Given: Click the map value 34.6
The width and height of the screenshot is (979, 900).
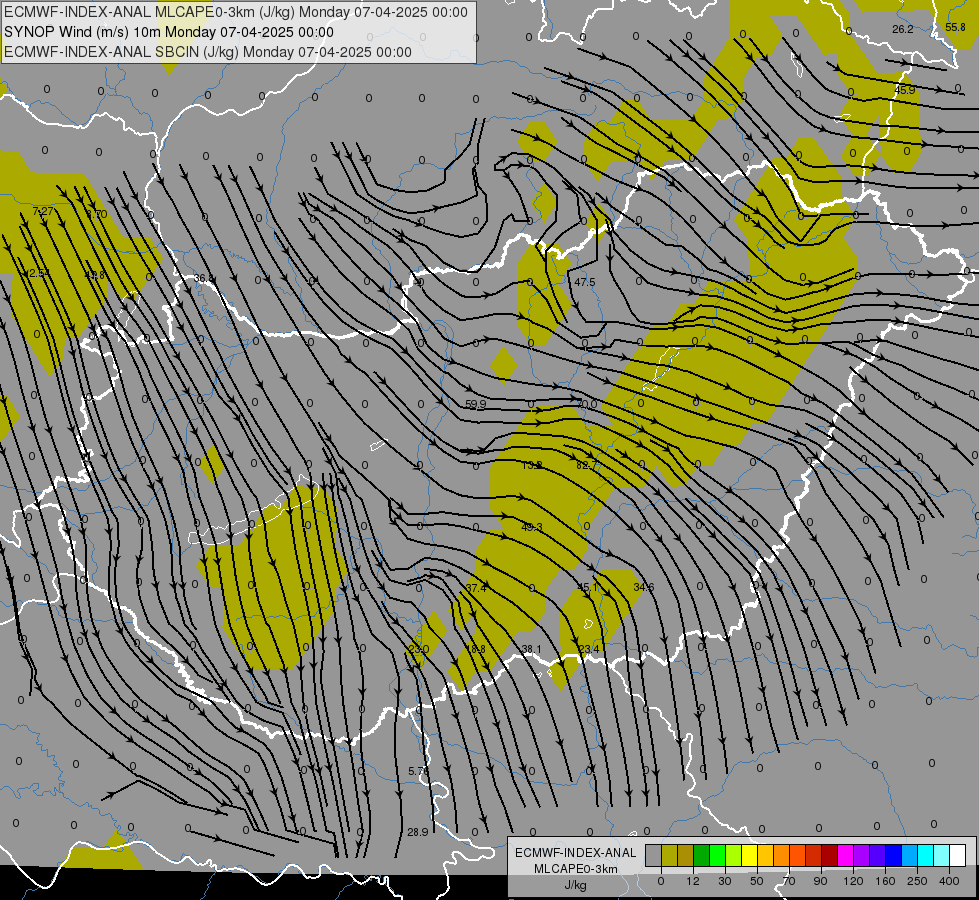Looking at the screenshot, I should tap(644, 587).
